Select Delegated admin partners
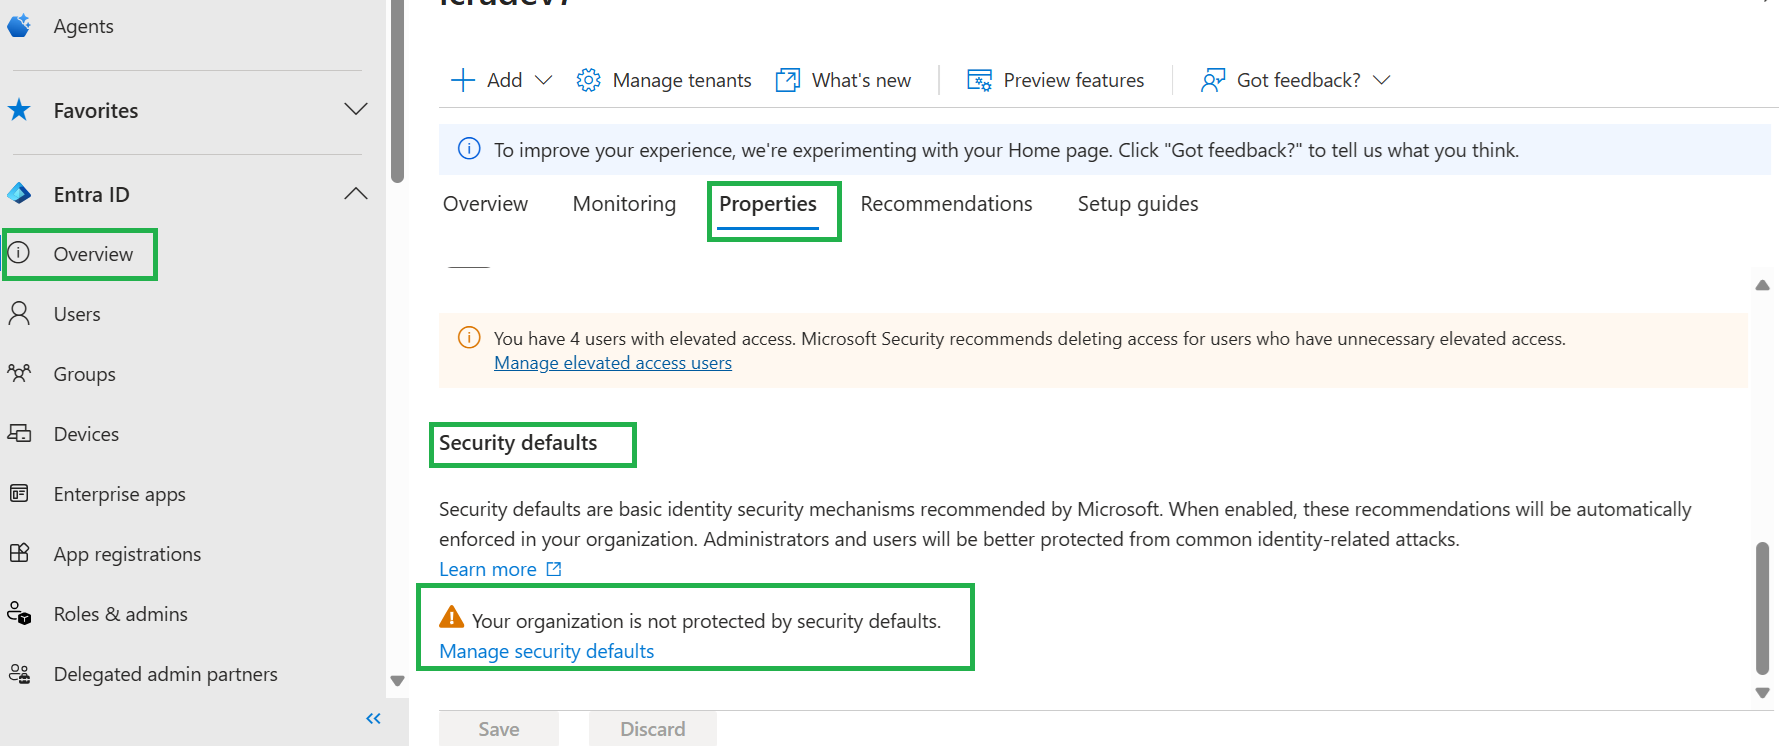The width and height of the screenshot is (1779, 746). coord(165,673)
